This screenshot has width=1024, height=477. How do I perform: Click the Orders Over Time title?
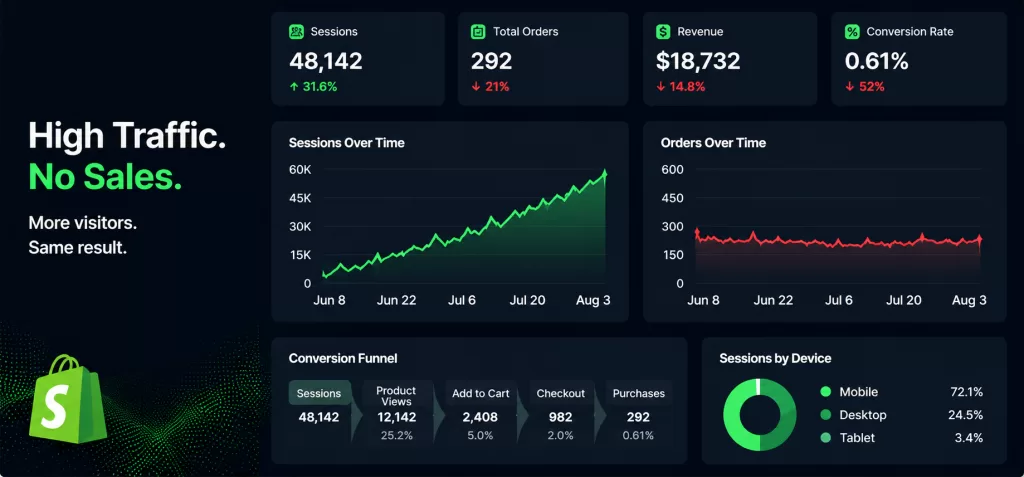pyautogui.click(x=713, y=142)
